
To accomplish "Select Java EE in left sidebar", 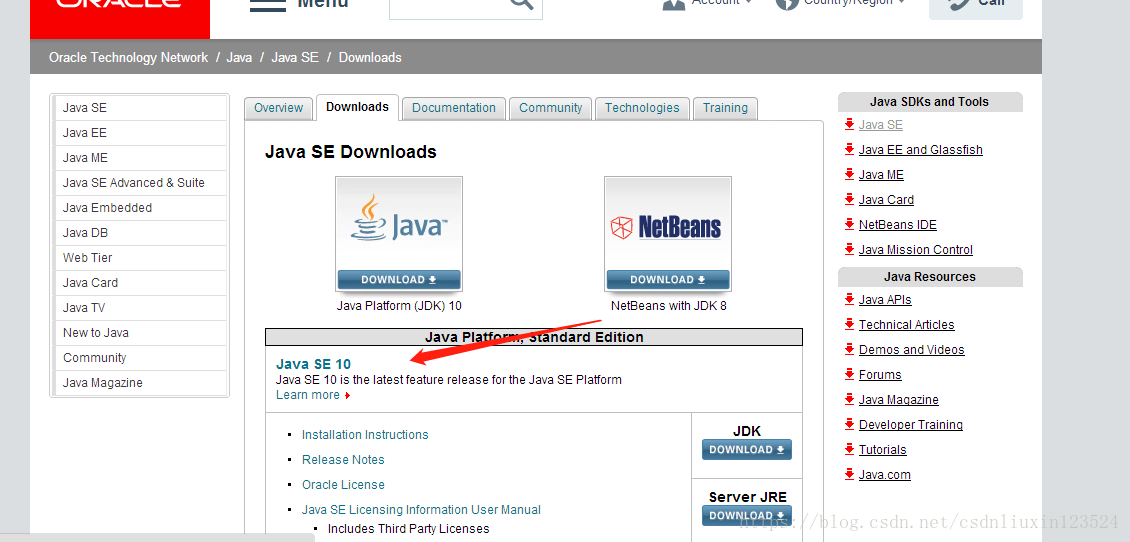I will [x=141, y=133].
